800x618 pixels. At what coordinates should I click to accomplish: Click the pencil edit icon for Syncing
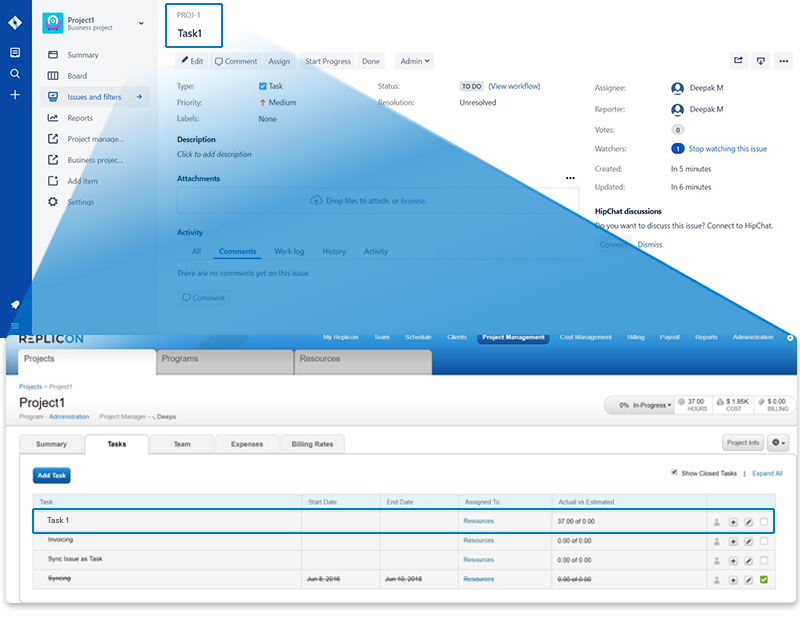748,580
